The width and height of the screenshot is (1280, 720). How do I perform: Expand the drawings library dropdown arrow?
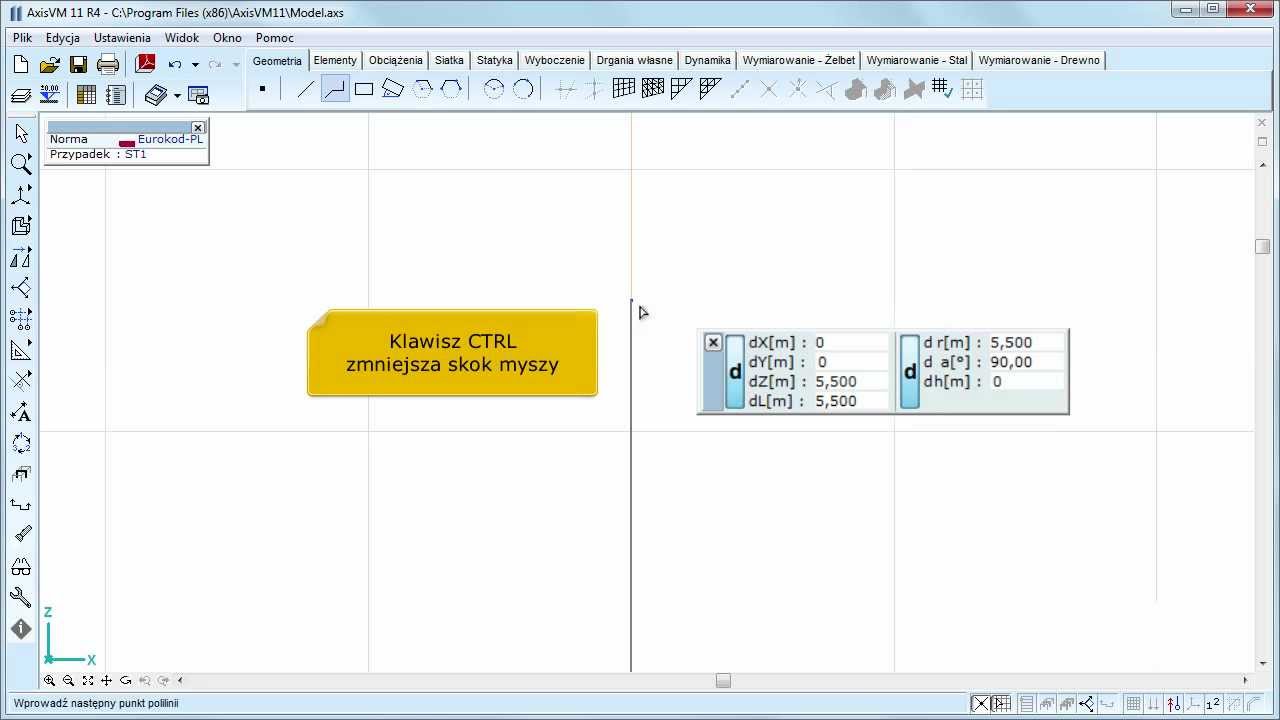[x=177, y=96]
